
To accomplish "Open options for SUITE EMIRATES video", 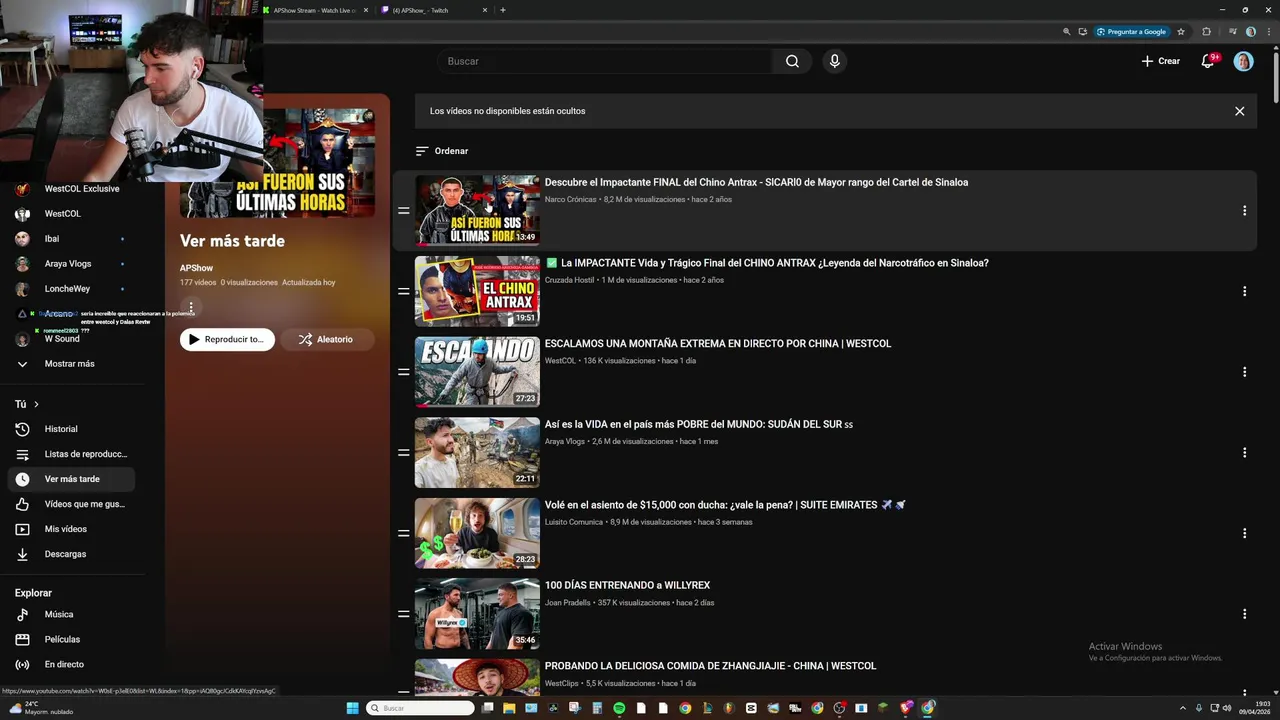I will click(1244, 533).
